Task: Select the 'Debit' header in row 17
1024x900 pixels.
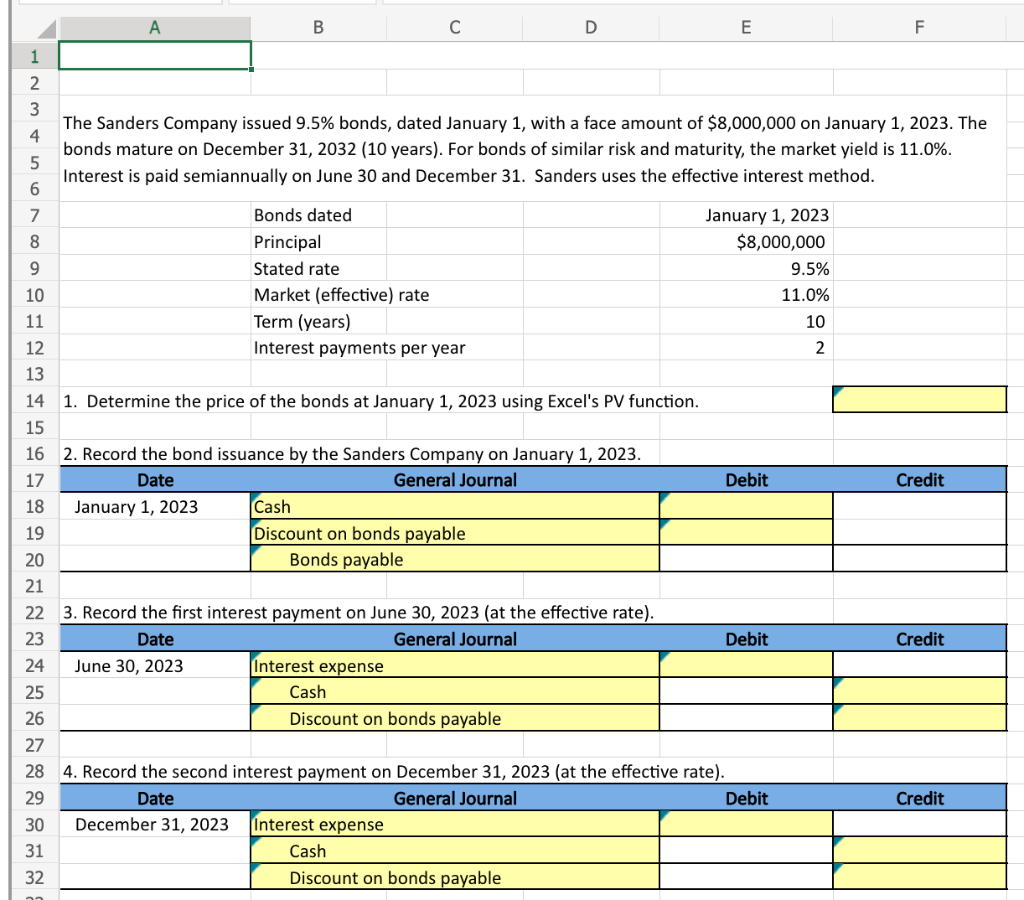Action: click(x=746, y=480)
